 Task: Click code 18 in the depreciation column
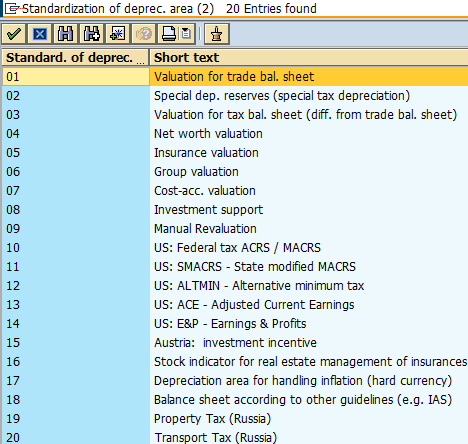coord(13,400)
